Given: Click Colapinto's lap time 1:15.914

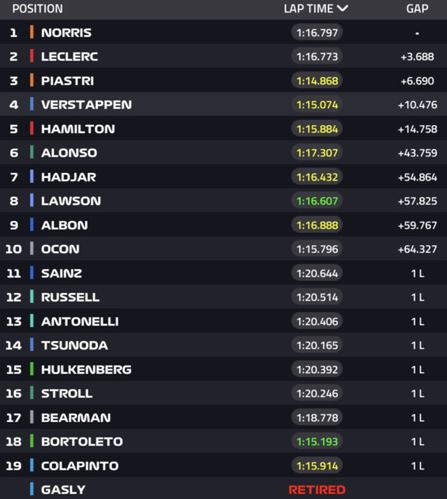Looking at the screenshot, I should (x=317, y=466).
